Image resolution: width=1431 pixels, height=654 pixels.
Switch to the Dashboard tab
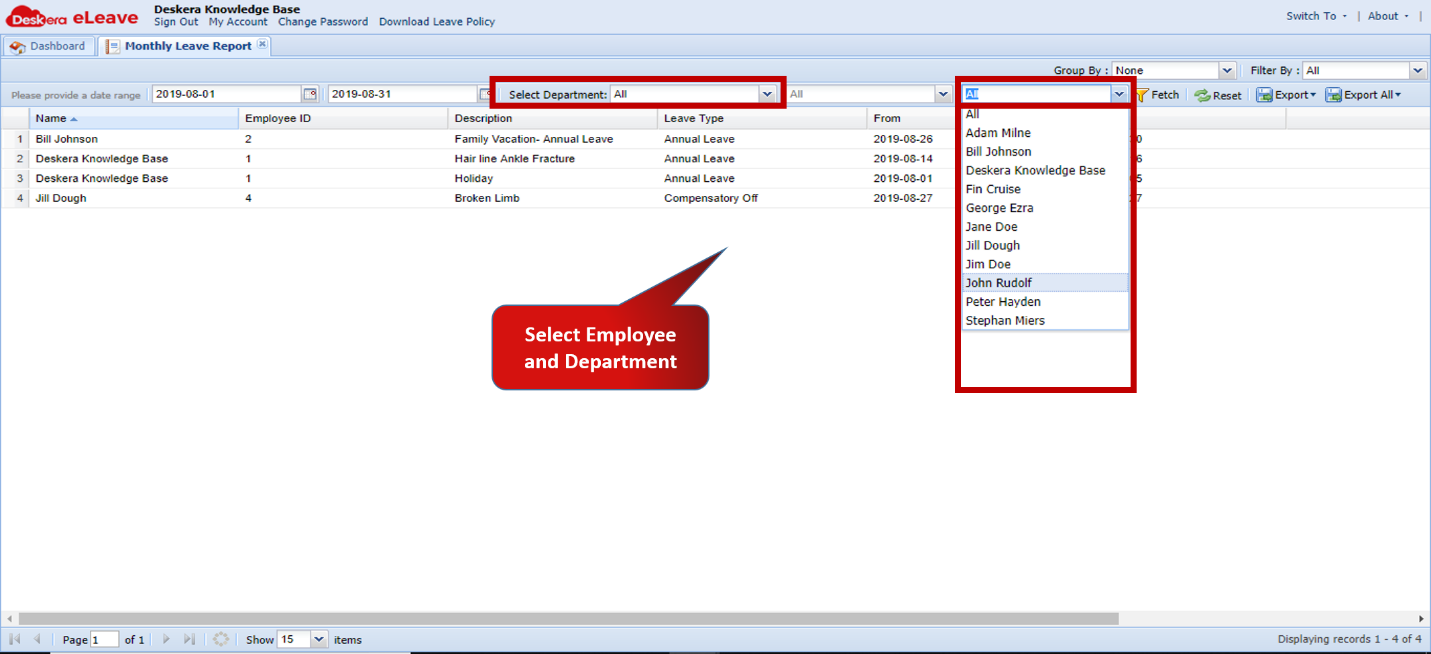[49, 46]
